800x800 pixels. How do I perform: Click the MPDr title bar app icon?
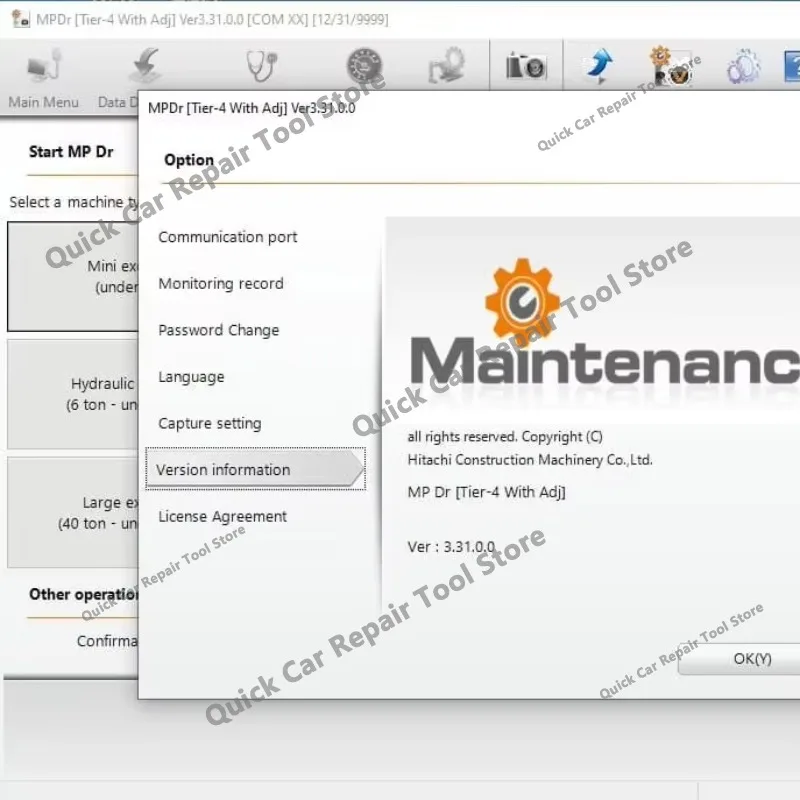click(x=21, y=19)
